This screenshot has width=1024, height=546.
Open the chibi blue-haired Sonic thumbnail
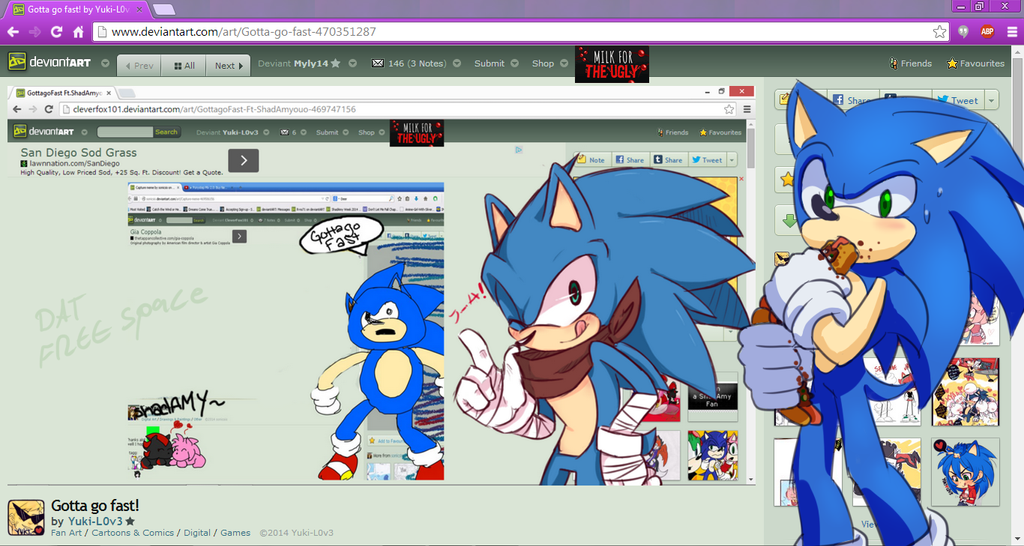965,472
